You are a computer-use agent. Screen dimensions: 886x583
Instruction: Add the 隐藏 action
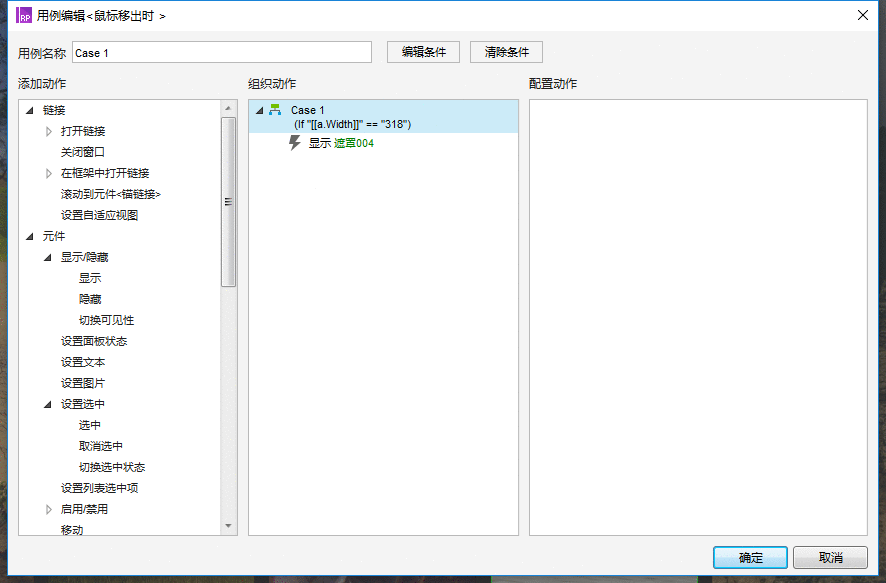(x=90, y=299)
